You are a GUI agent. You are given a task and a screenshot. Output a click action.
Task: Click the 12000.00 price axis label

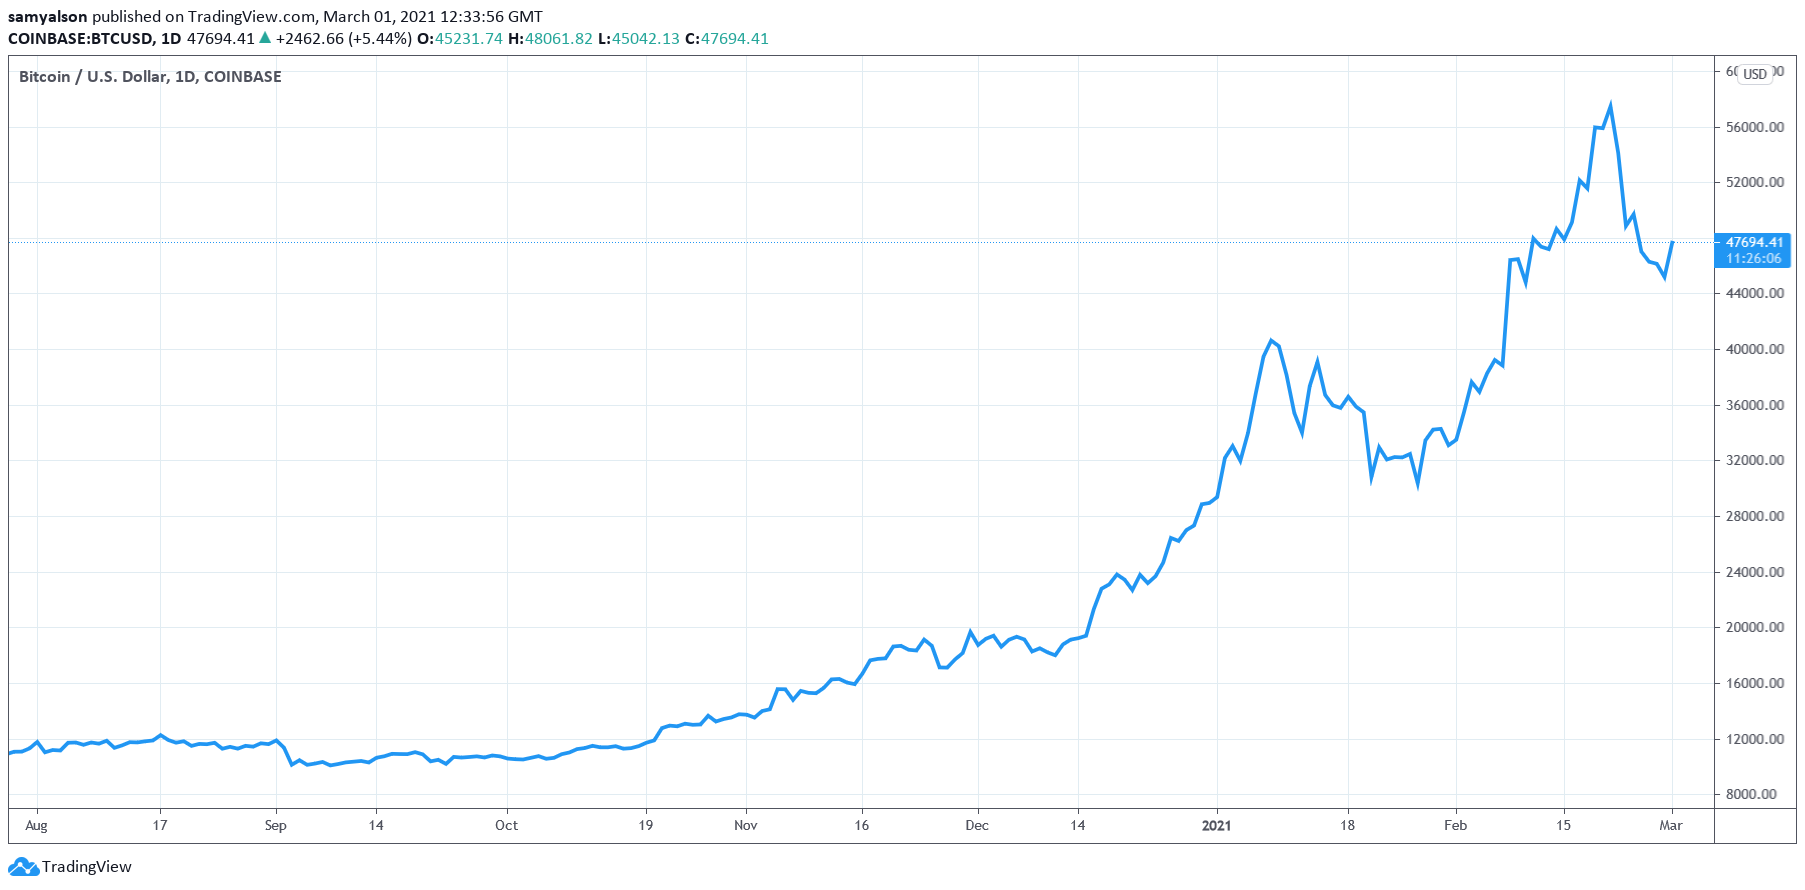(x=1755, y=739)
